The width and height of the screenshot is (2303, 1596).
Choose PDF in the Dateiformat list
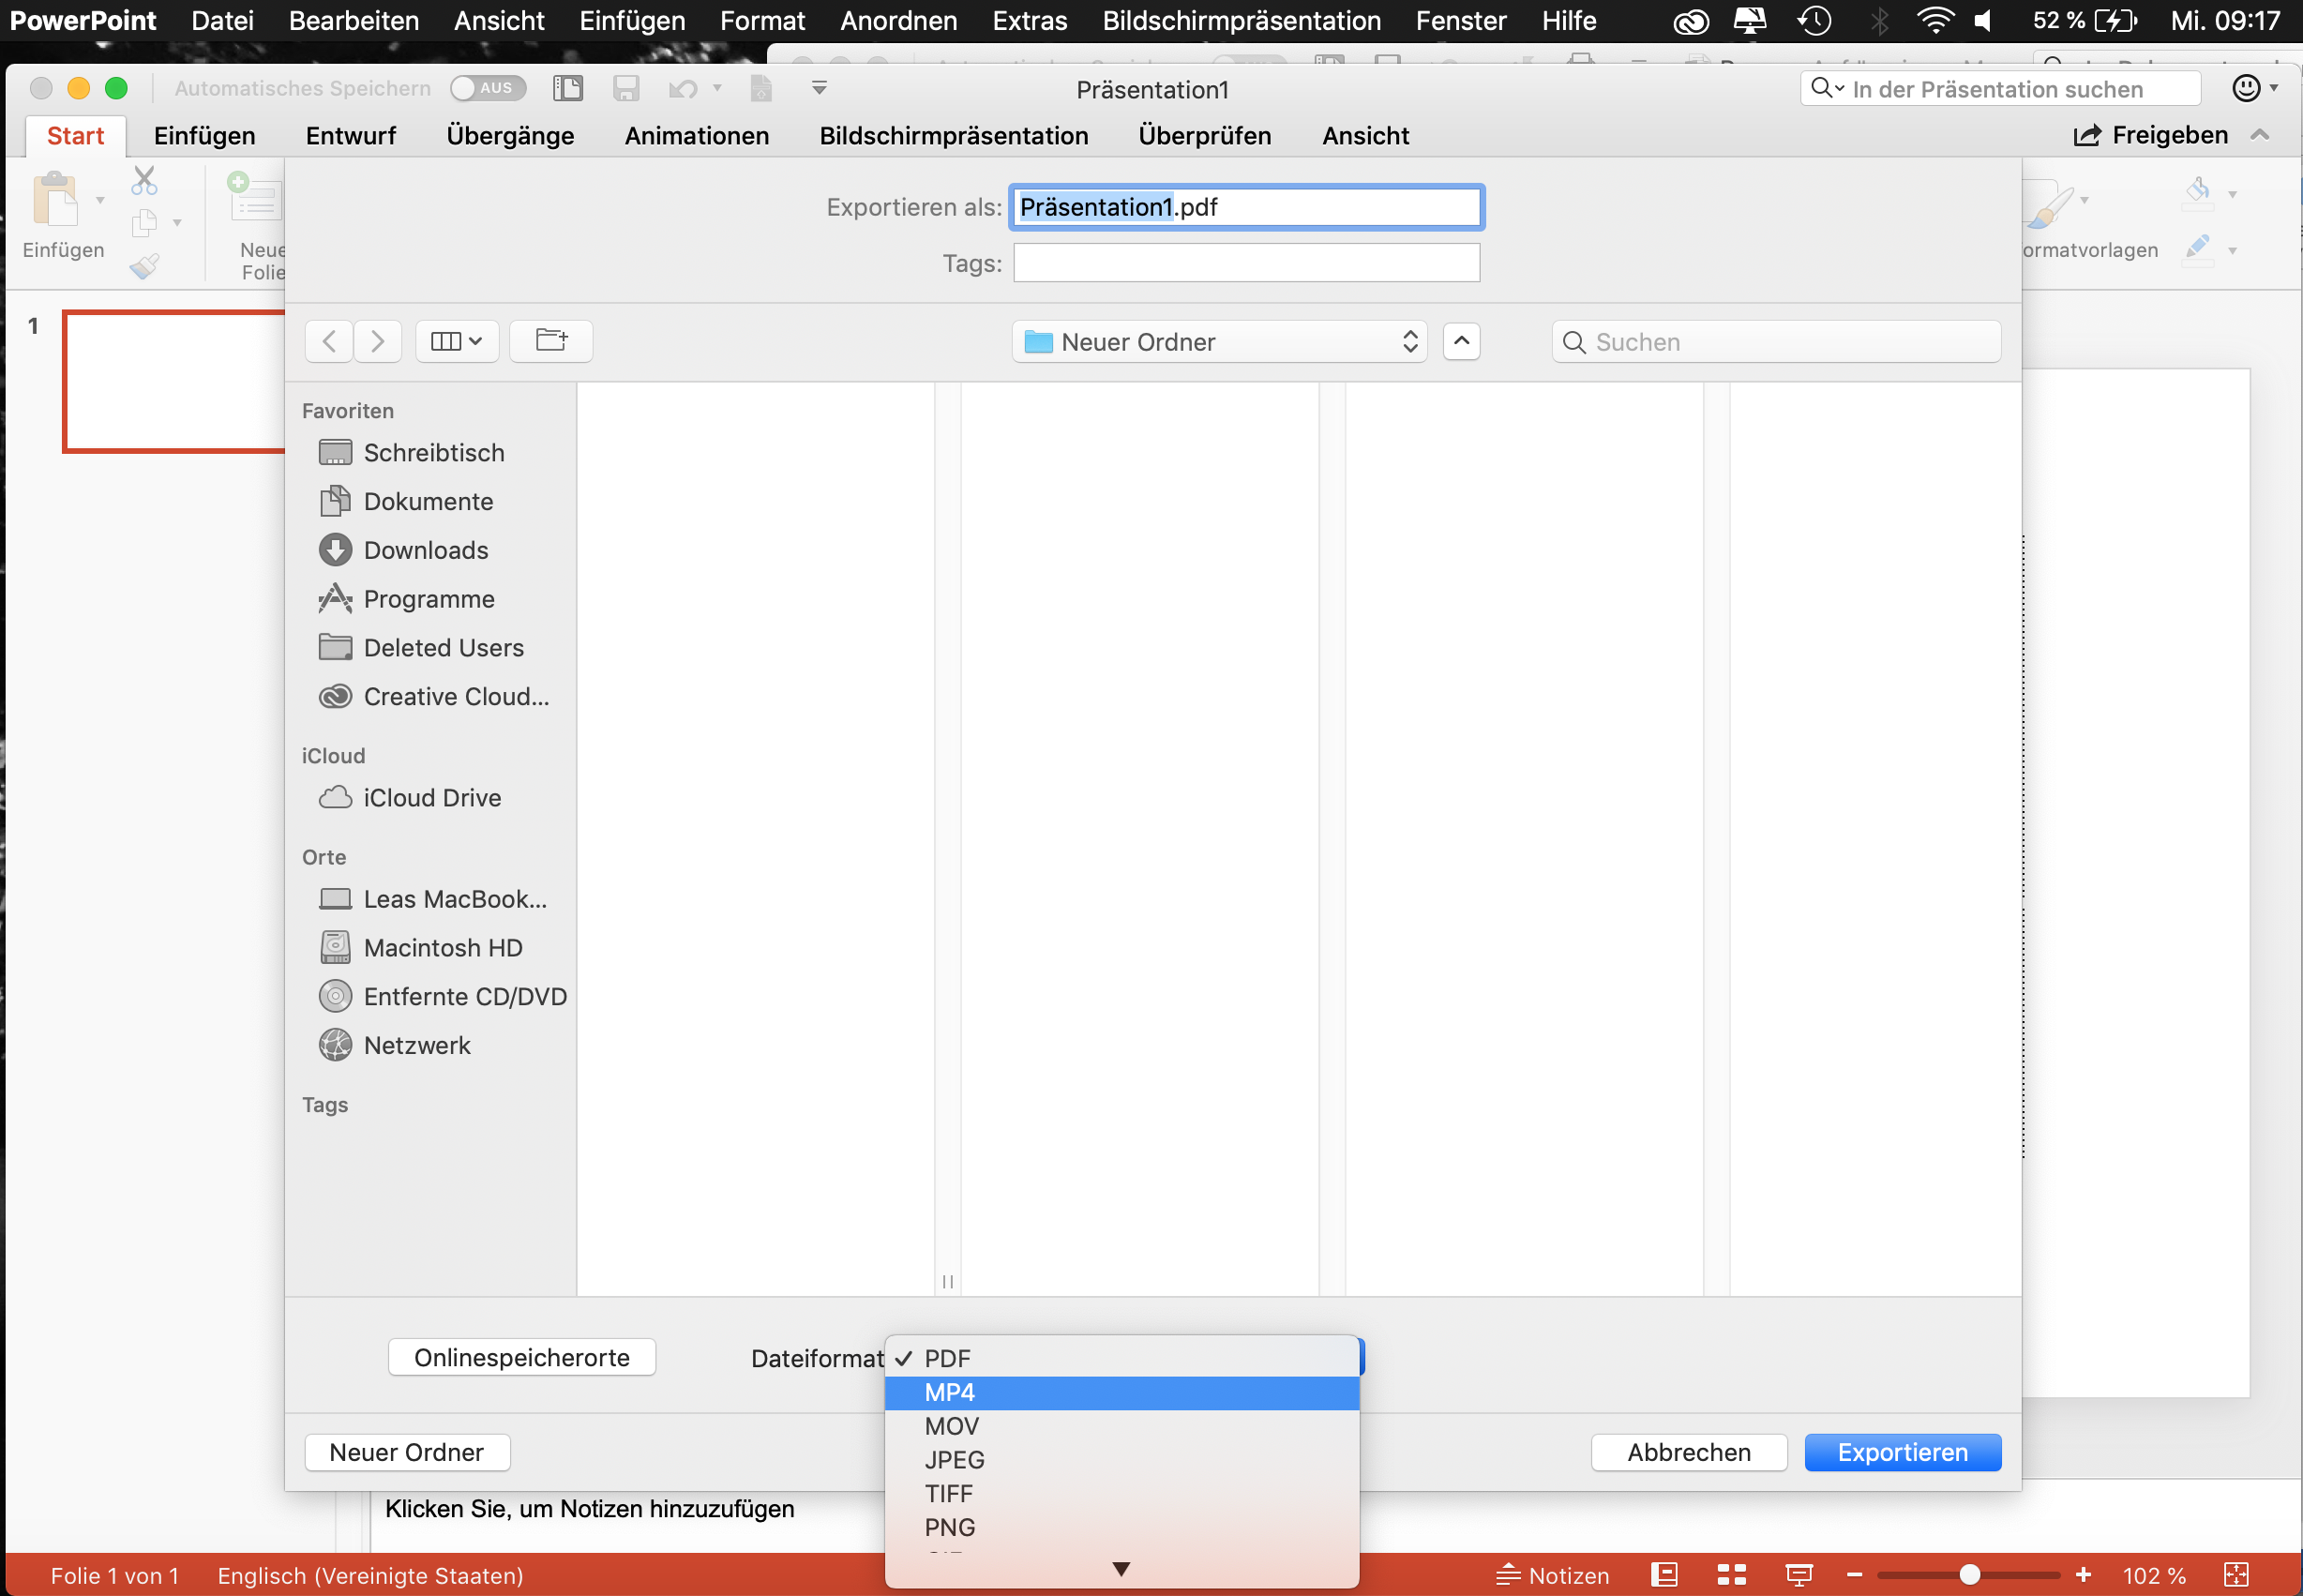(1122, 1359)
